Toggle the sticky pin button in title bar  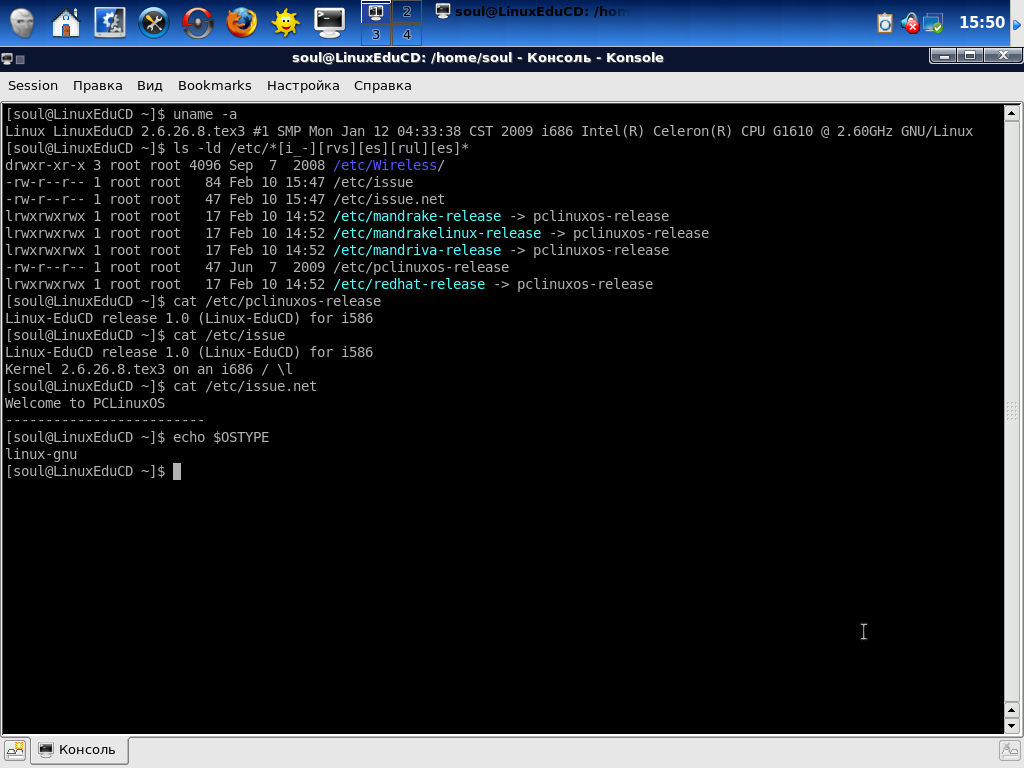[20, 59]
